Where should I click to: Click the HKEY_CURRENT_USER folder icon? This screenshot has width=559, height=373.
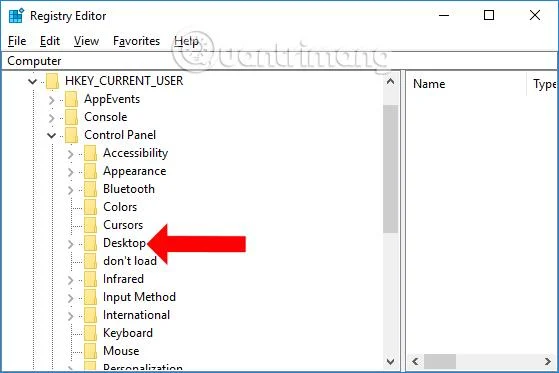(x=52, y=81)
